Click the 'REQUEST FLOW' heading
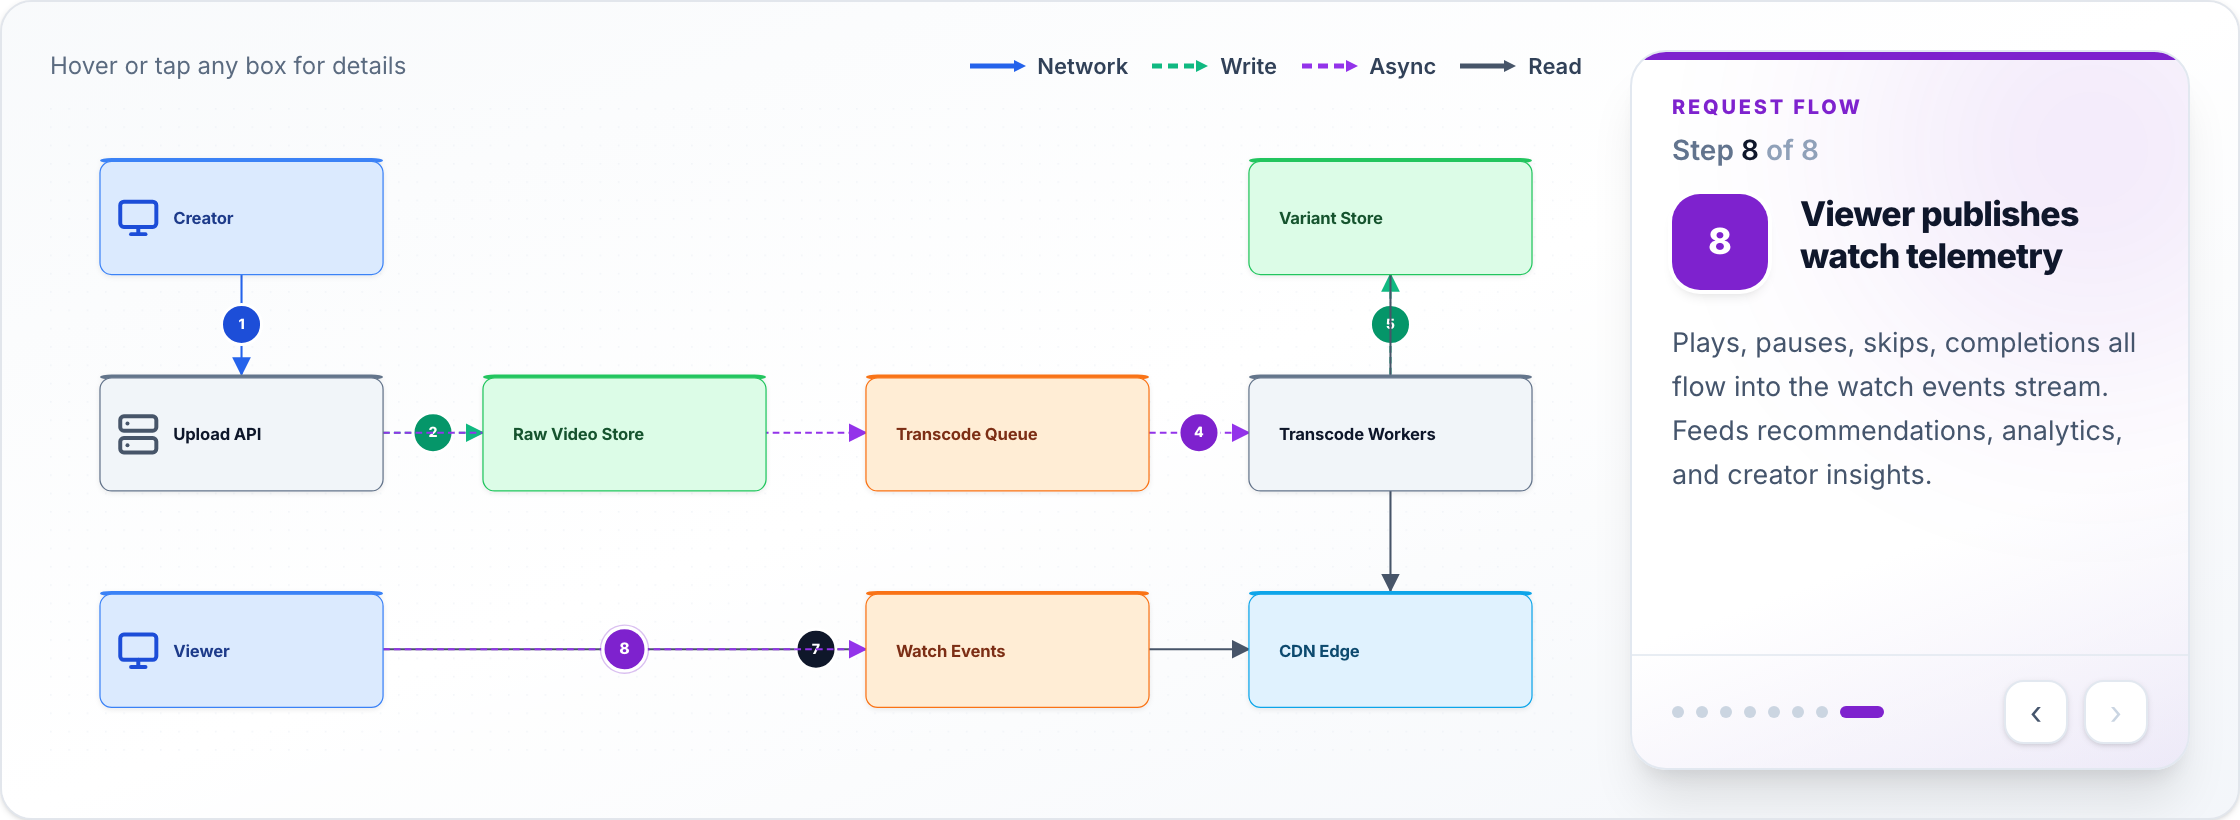This screenshot has width=2240, height=820. pyautogui.click(x=1766, y=107)
